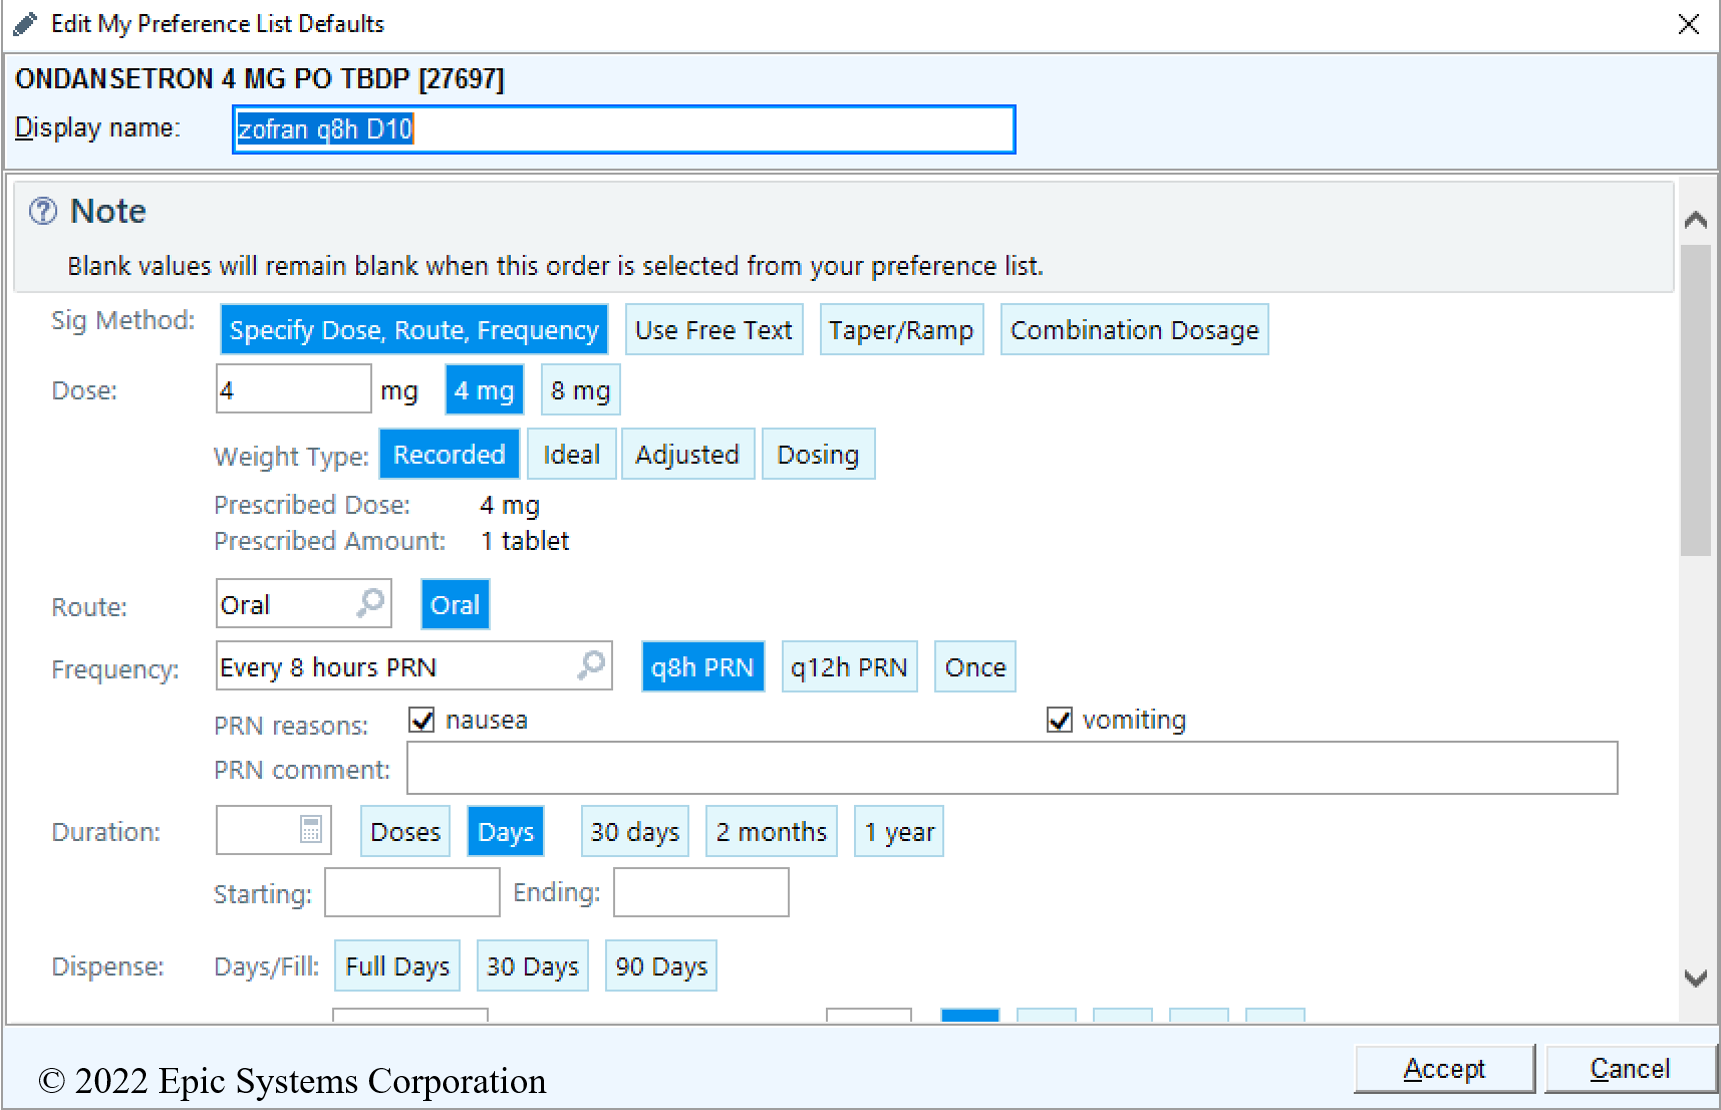Viewport: 1721px width, 1110px height.
Task: Switch Sig Method to Use Free Text
Action: point(713,330)
